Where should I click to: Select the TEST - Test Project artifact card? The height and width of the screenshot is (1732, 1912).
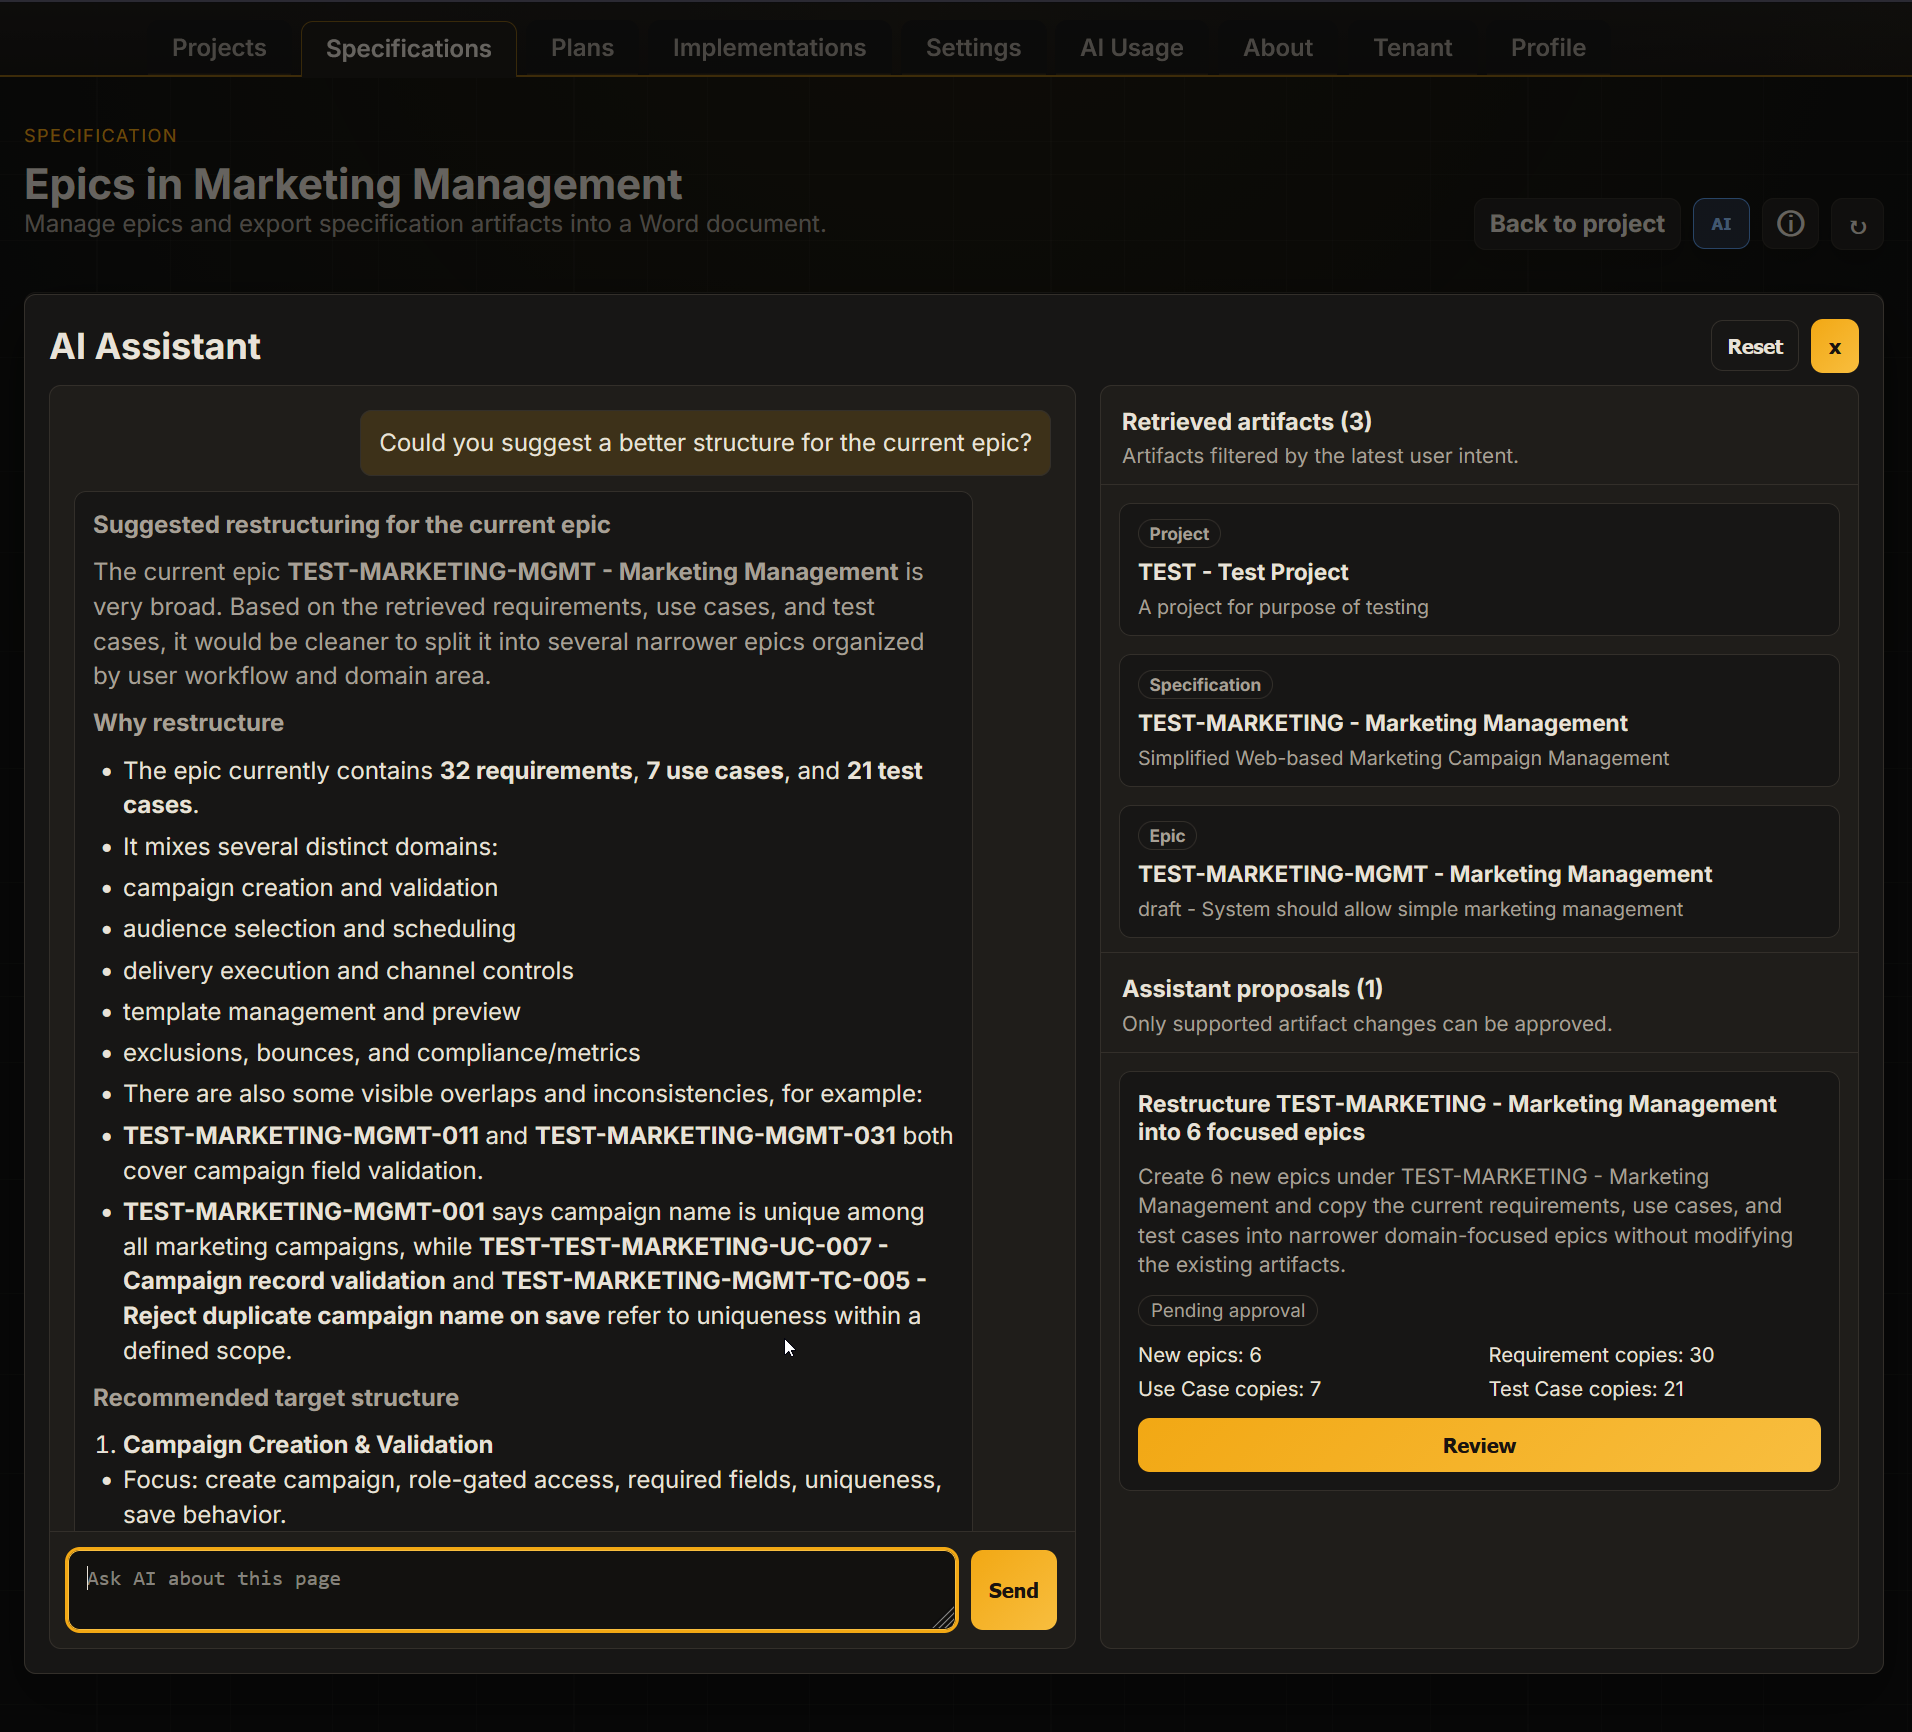point(1479,570)
